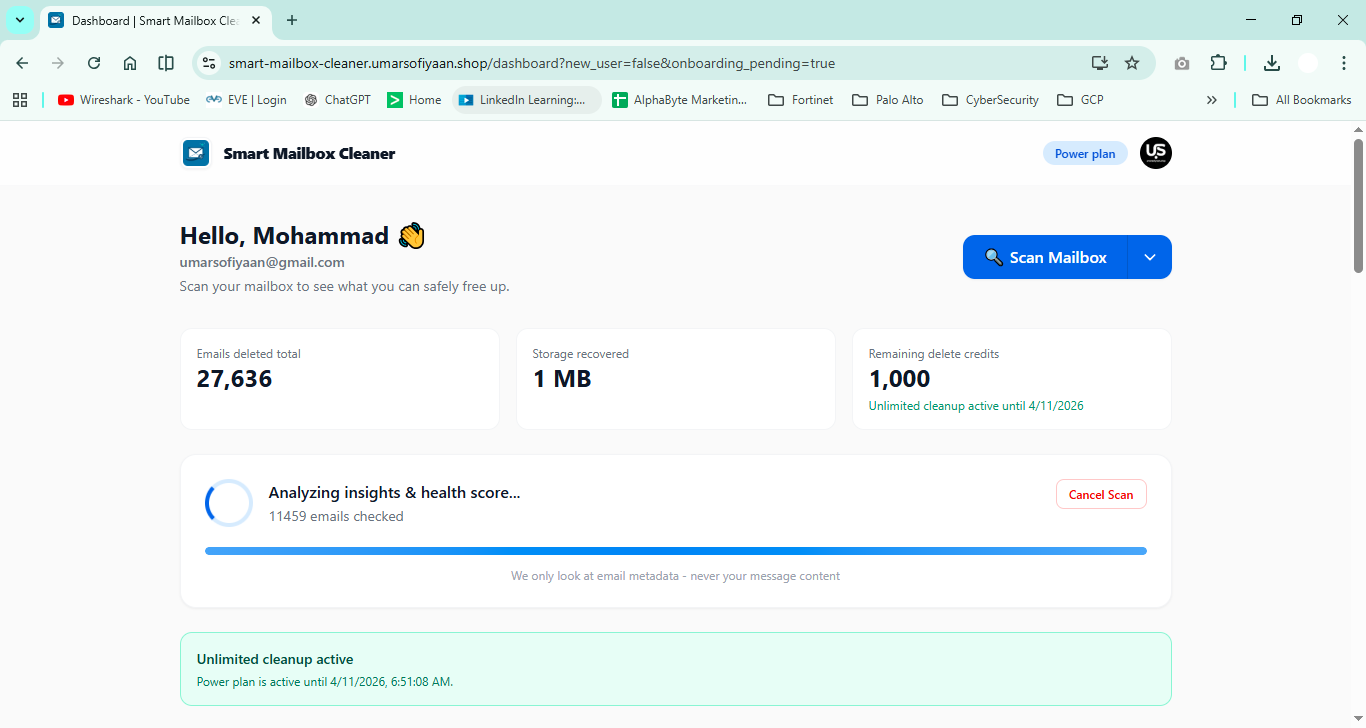
Task: Click the Smart Mailbox Cleaner title
Action: 309,153
